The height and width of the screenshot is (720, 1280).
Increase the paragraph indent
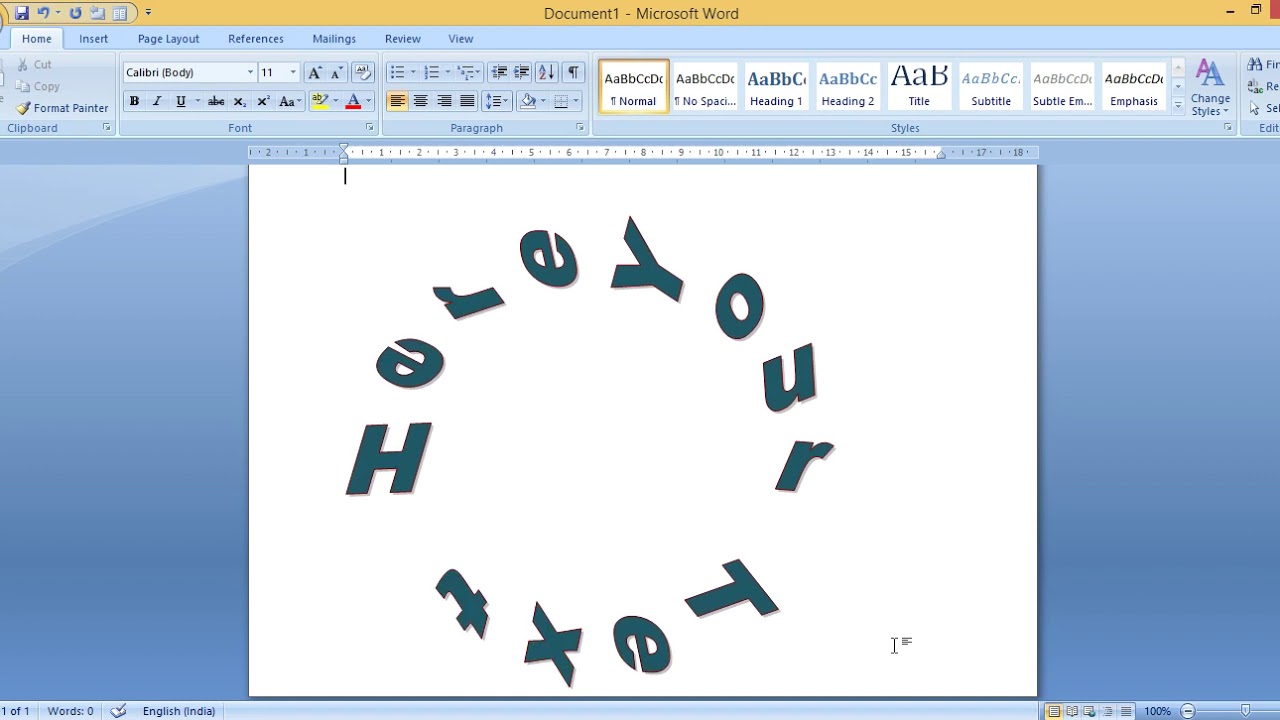click(x=521, y=72)
